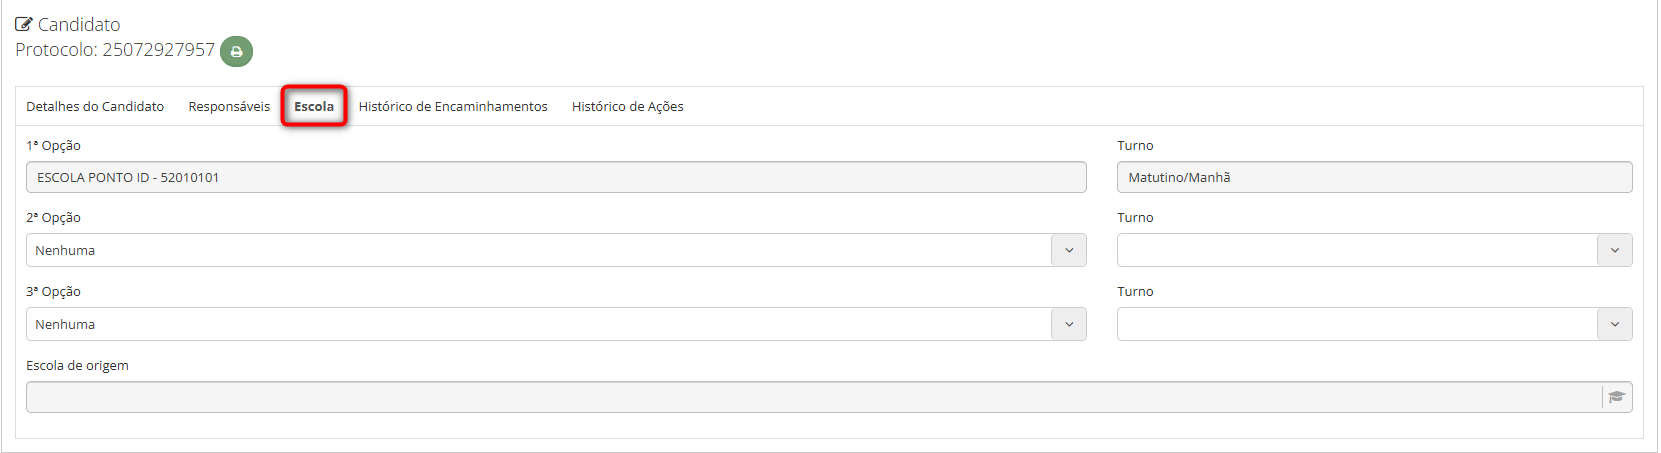
Task: Expand the 3ª Opção school dropdown
Action: [x=556, y=324]
